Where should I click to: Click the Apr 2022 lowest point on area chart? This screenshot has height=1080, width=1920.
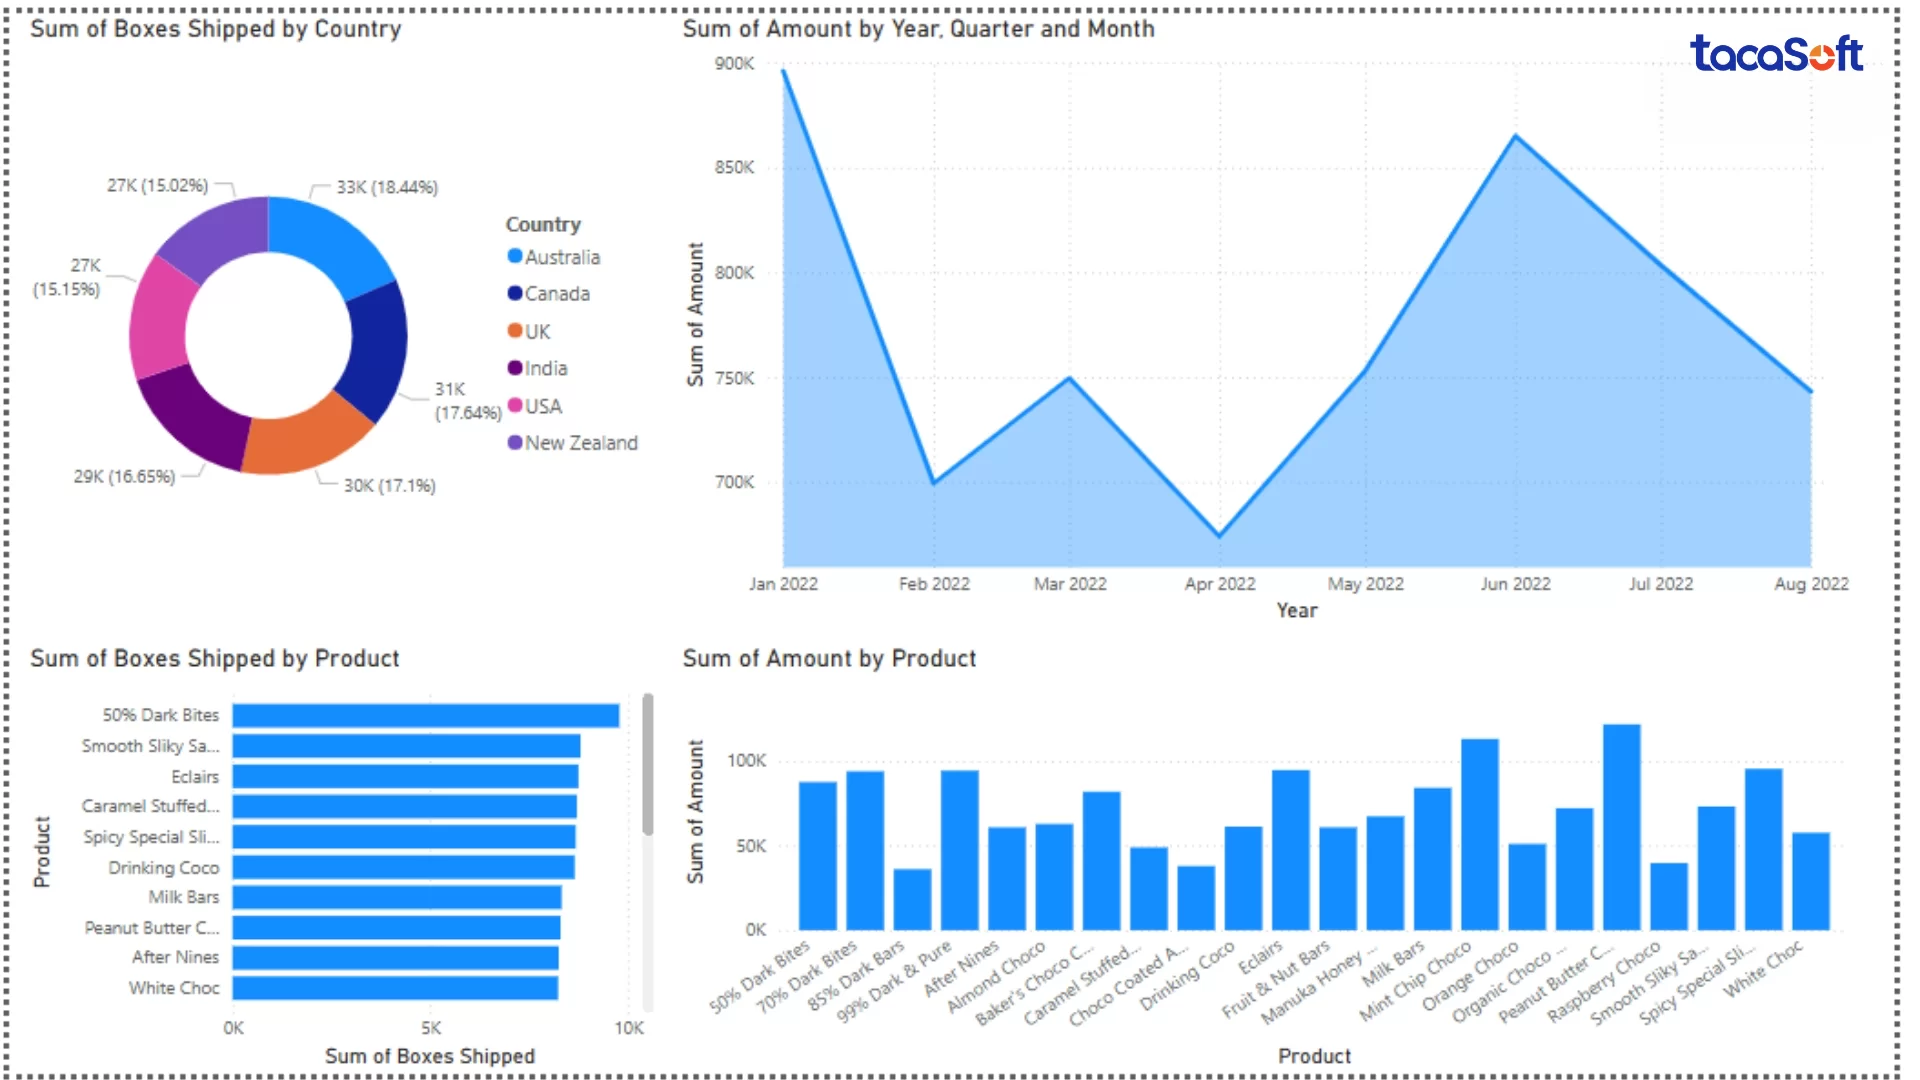(1219, 536)
